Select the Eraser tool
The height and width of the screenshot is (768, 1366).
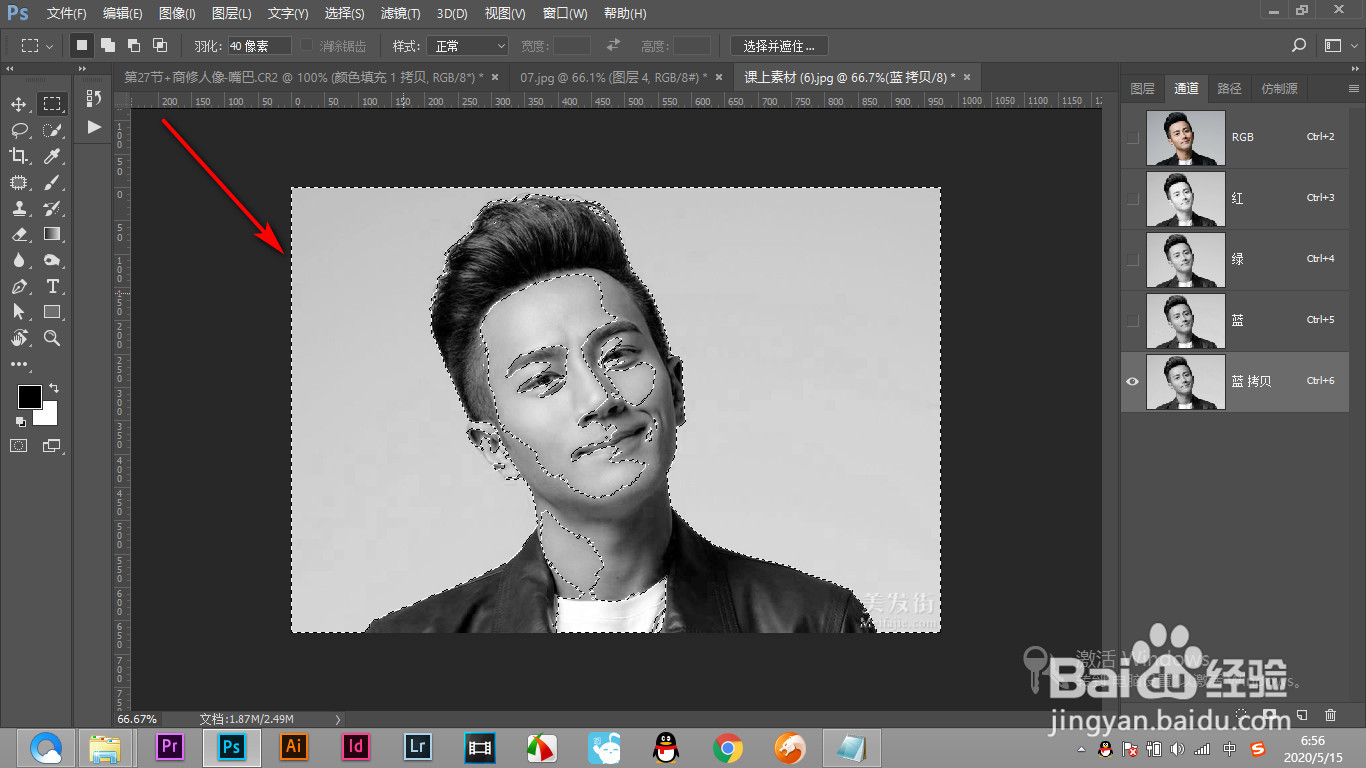(18, 234)
